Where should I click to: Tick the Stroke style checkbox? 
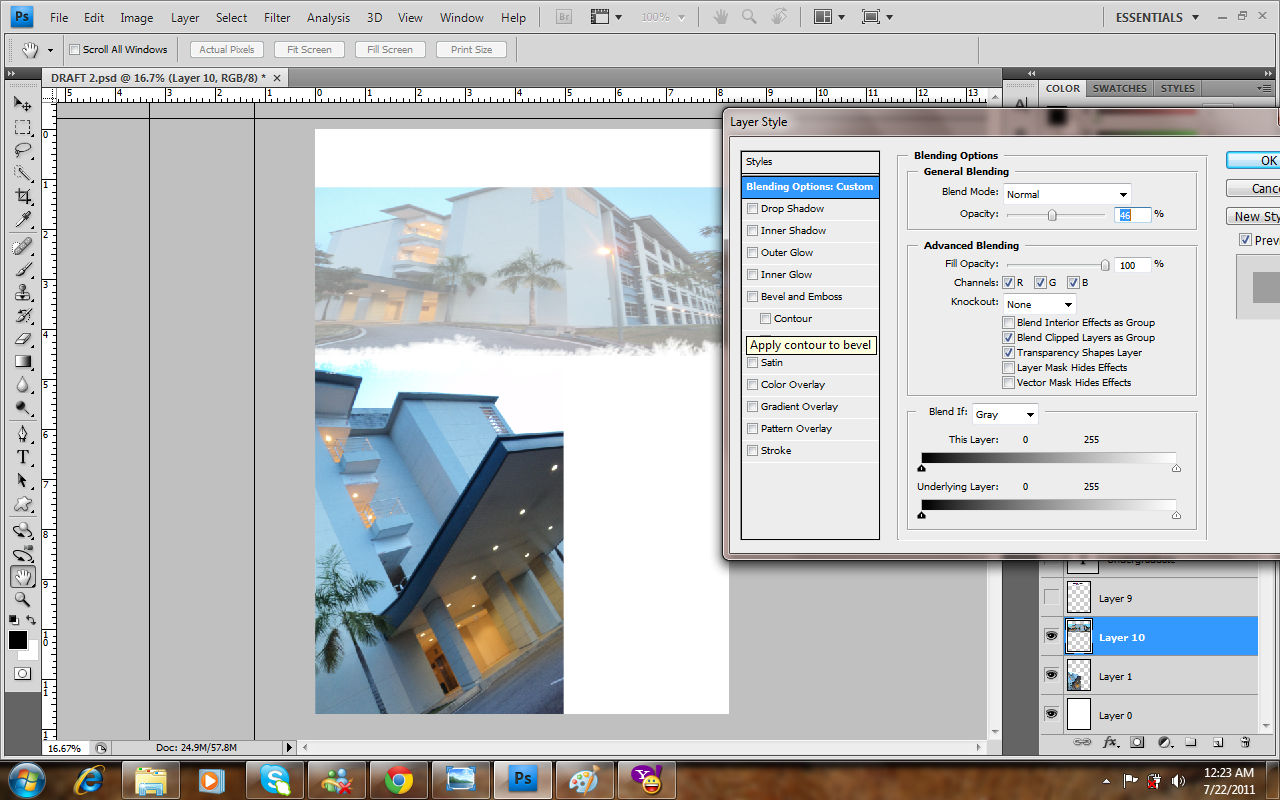pos(752,451)
